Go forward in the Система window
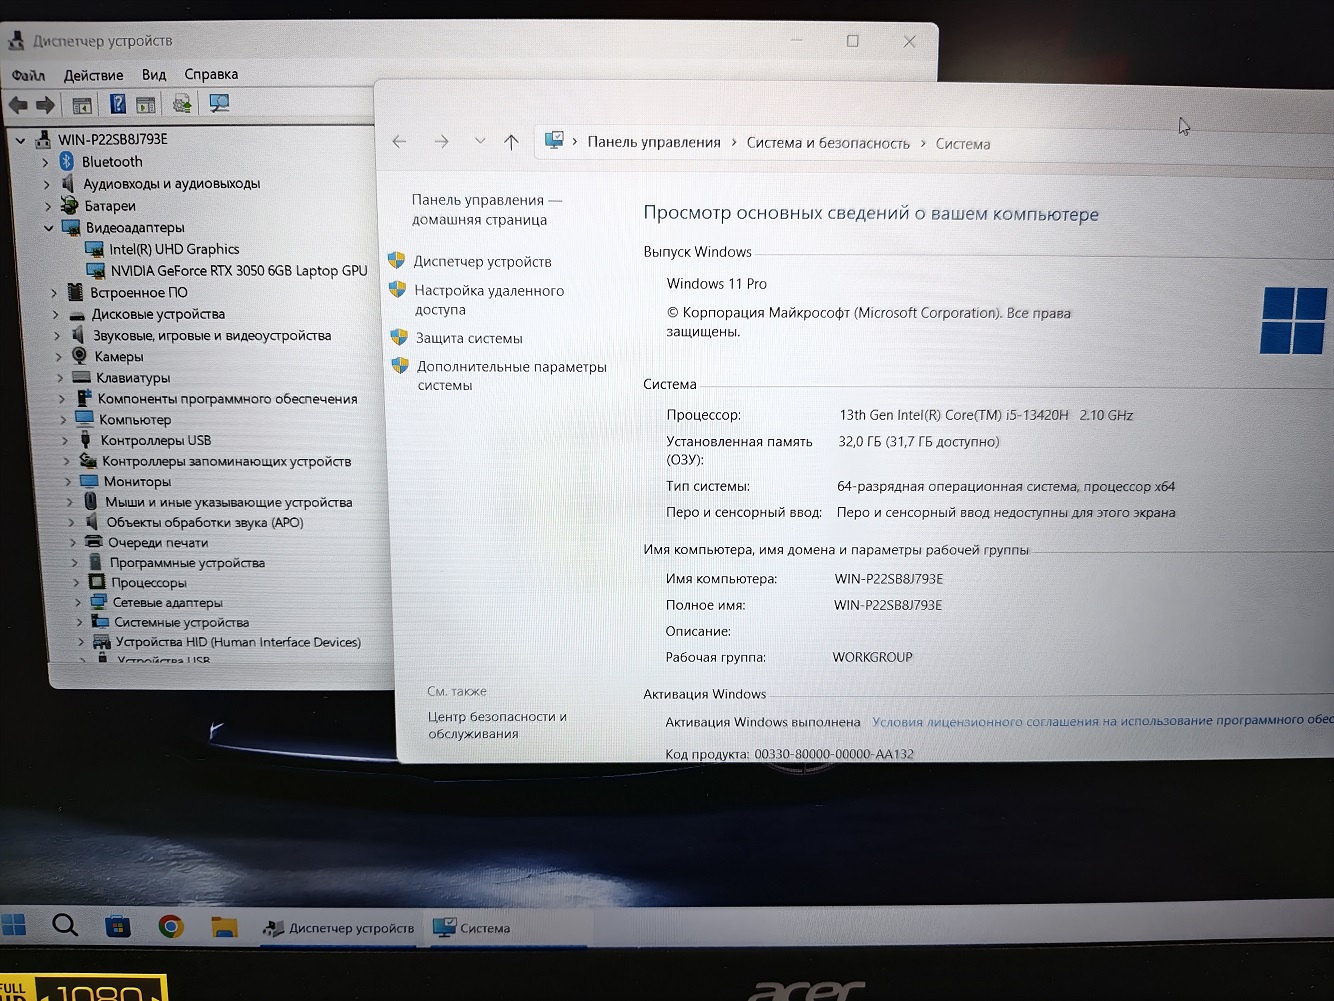 click(x=441, y=142)
